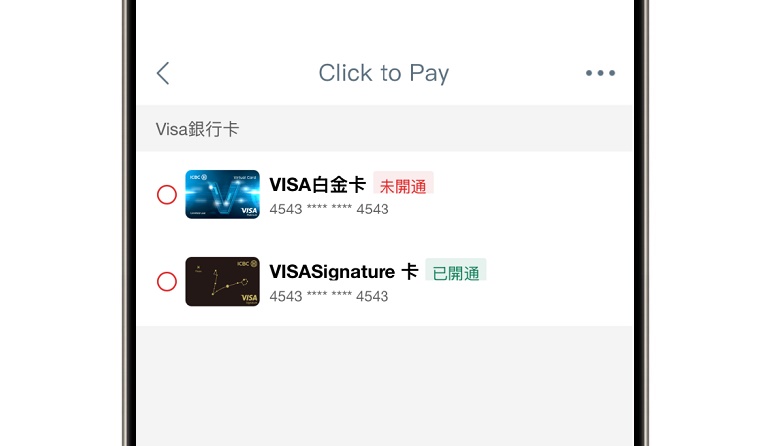
Task: Click the green 已開通 status badge
Action: (x=455, y=273)
